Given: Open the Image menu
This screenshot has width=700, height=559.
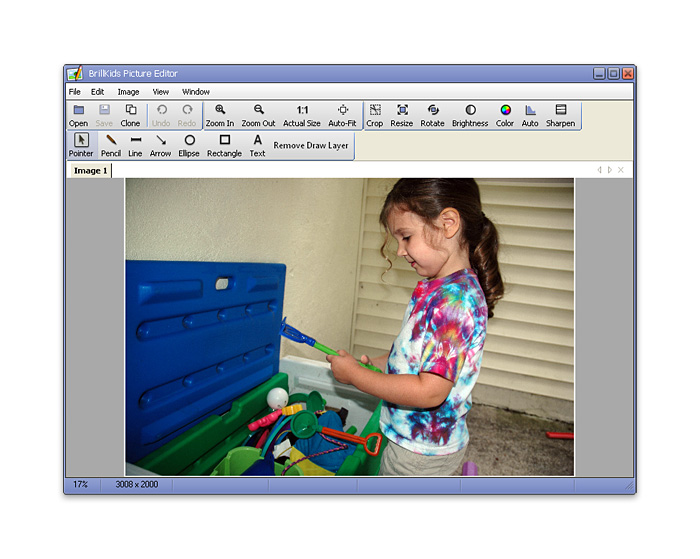Looking at the screenshot, I should 129,92.
